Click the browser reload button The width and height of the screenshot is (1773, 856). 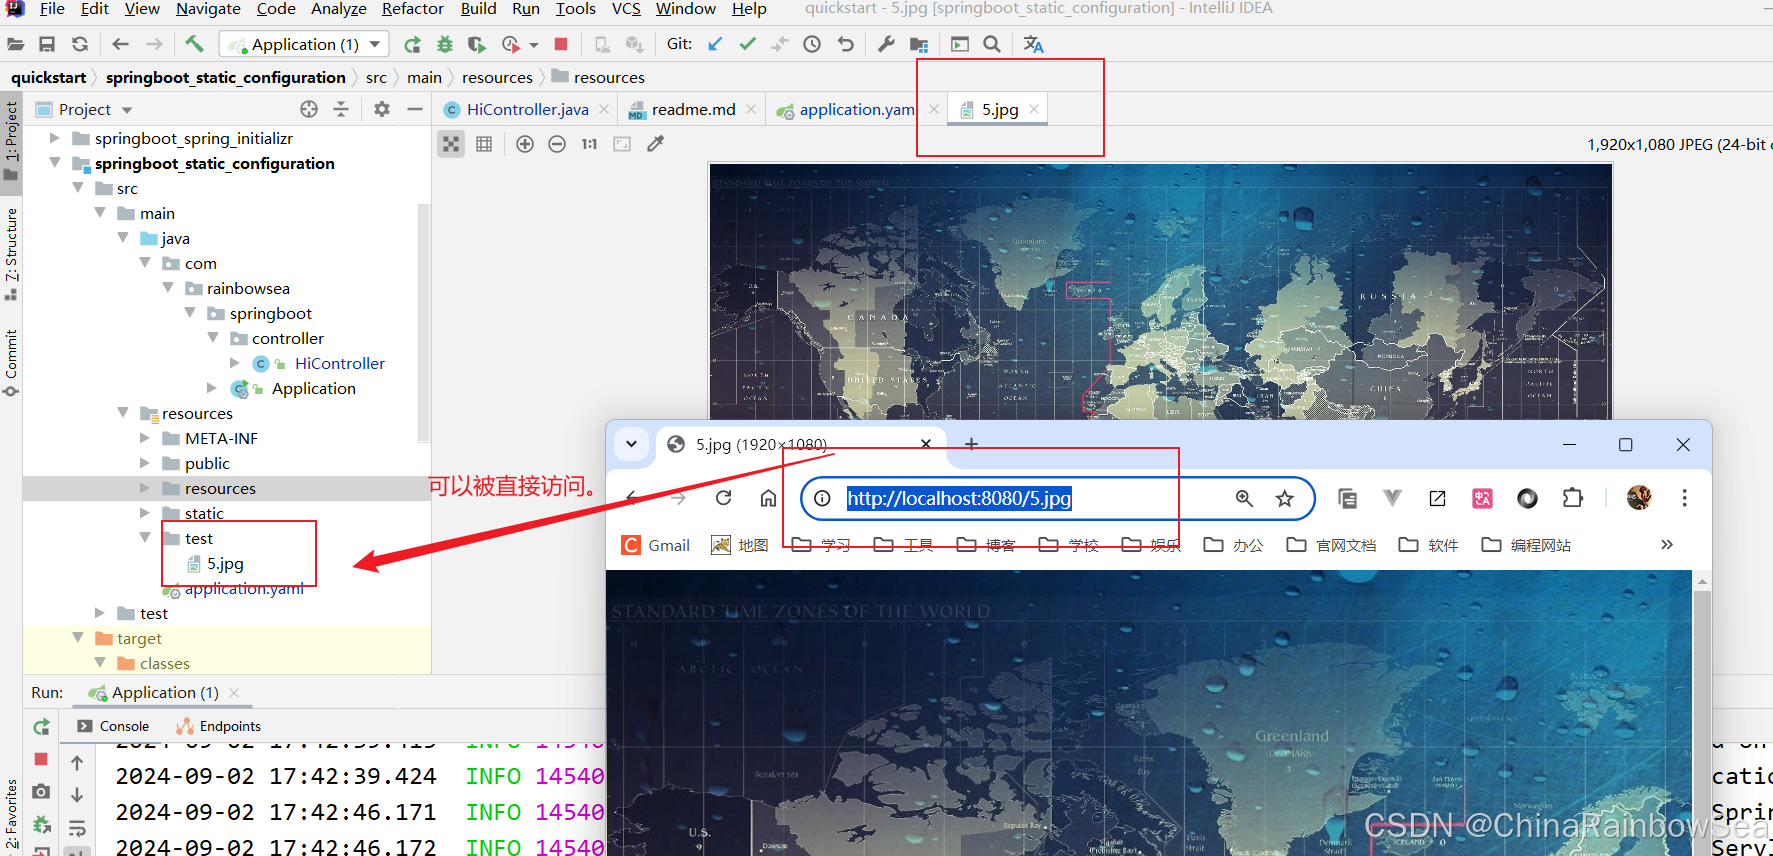coord(723,498)
